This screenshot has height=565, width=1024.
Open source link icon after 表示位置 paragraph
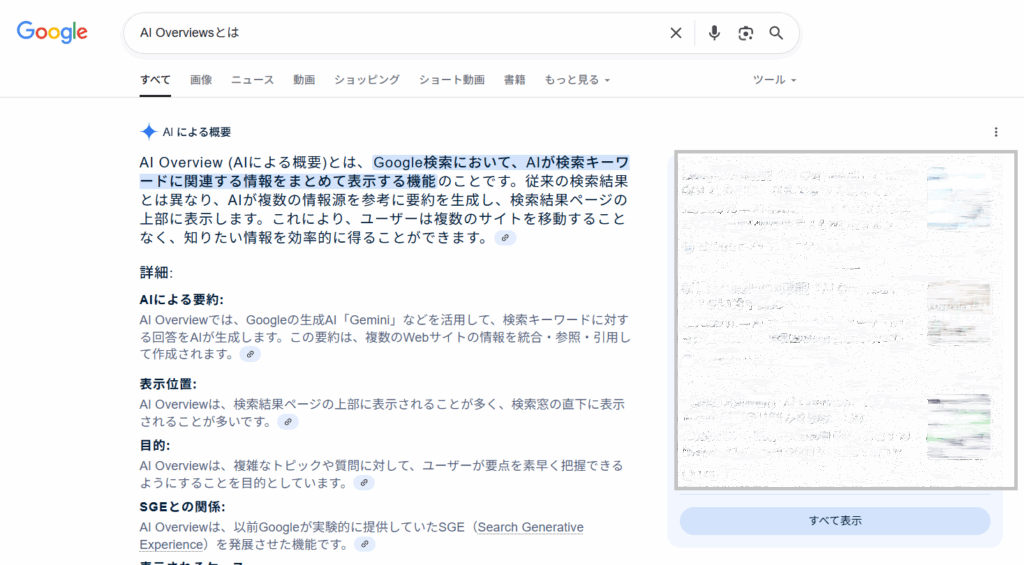[x=288, y=422]
